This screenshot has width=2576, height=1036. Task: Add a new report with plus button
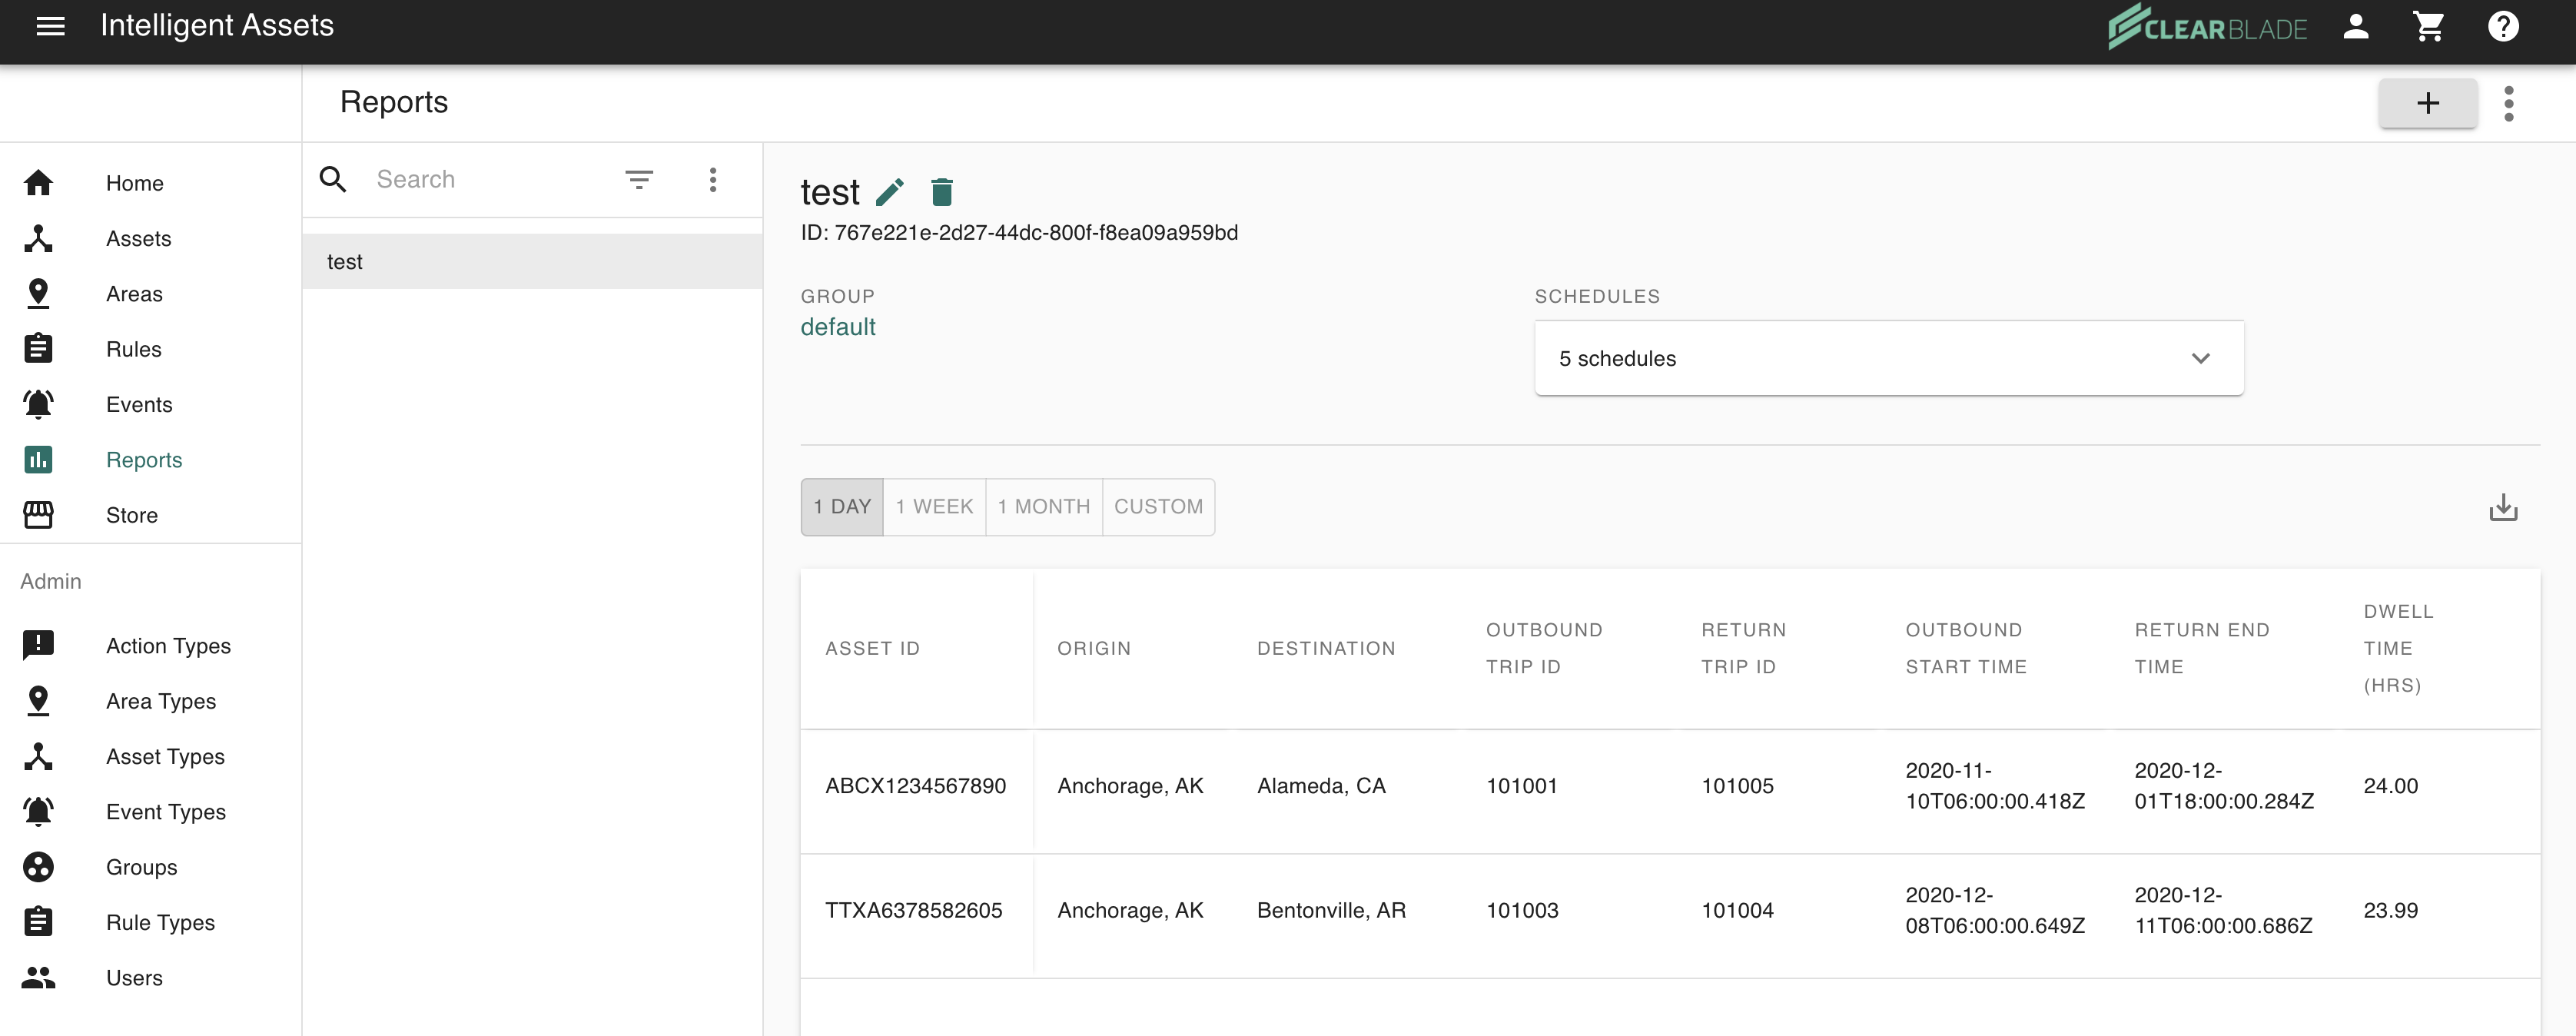pyautogui.click(x=2427, y=103)
